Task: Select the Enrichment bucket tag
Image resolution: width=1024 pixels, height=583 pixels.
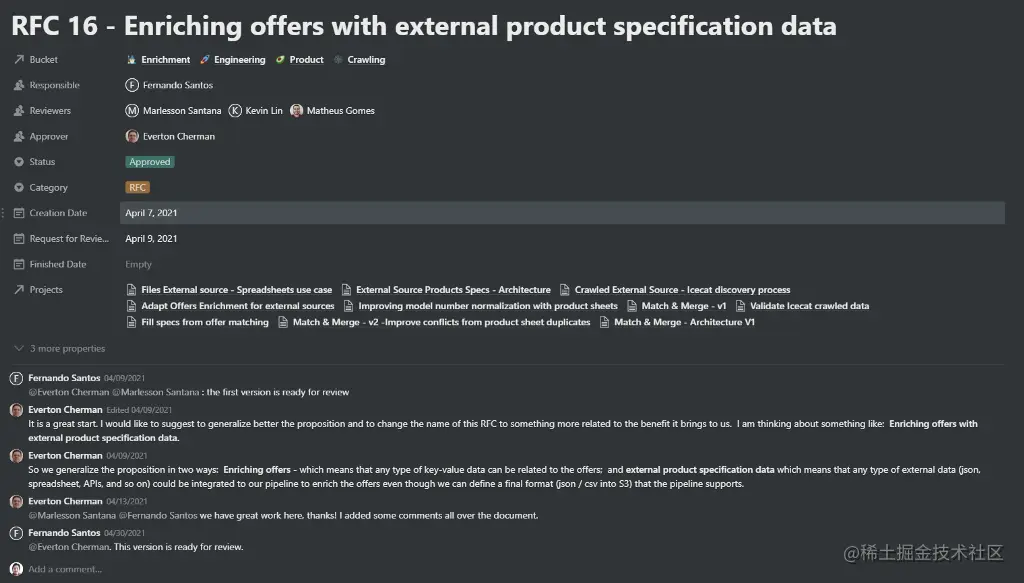Action: click(159, 60)
